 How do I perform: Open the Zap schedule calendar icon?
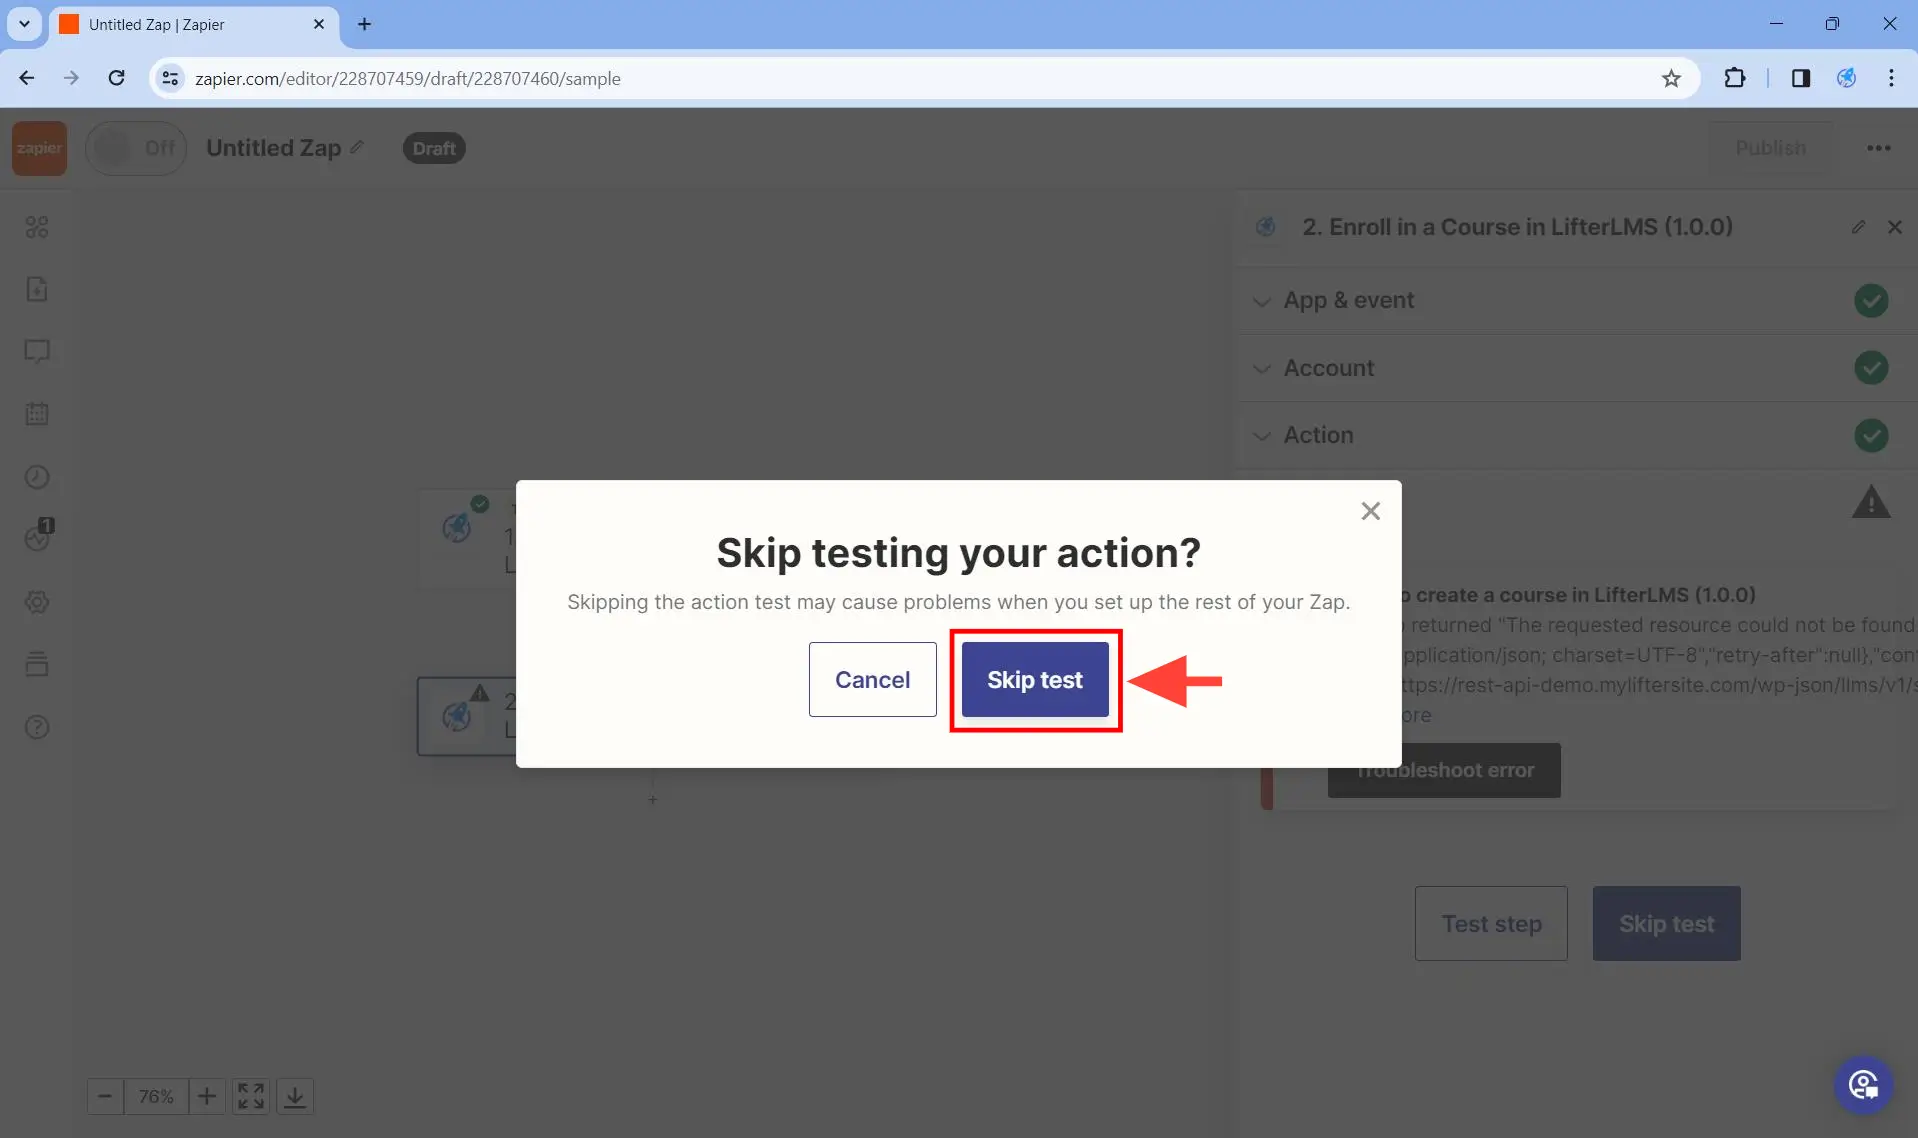coord(37,414)
